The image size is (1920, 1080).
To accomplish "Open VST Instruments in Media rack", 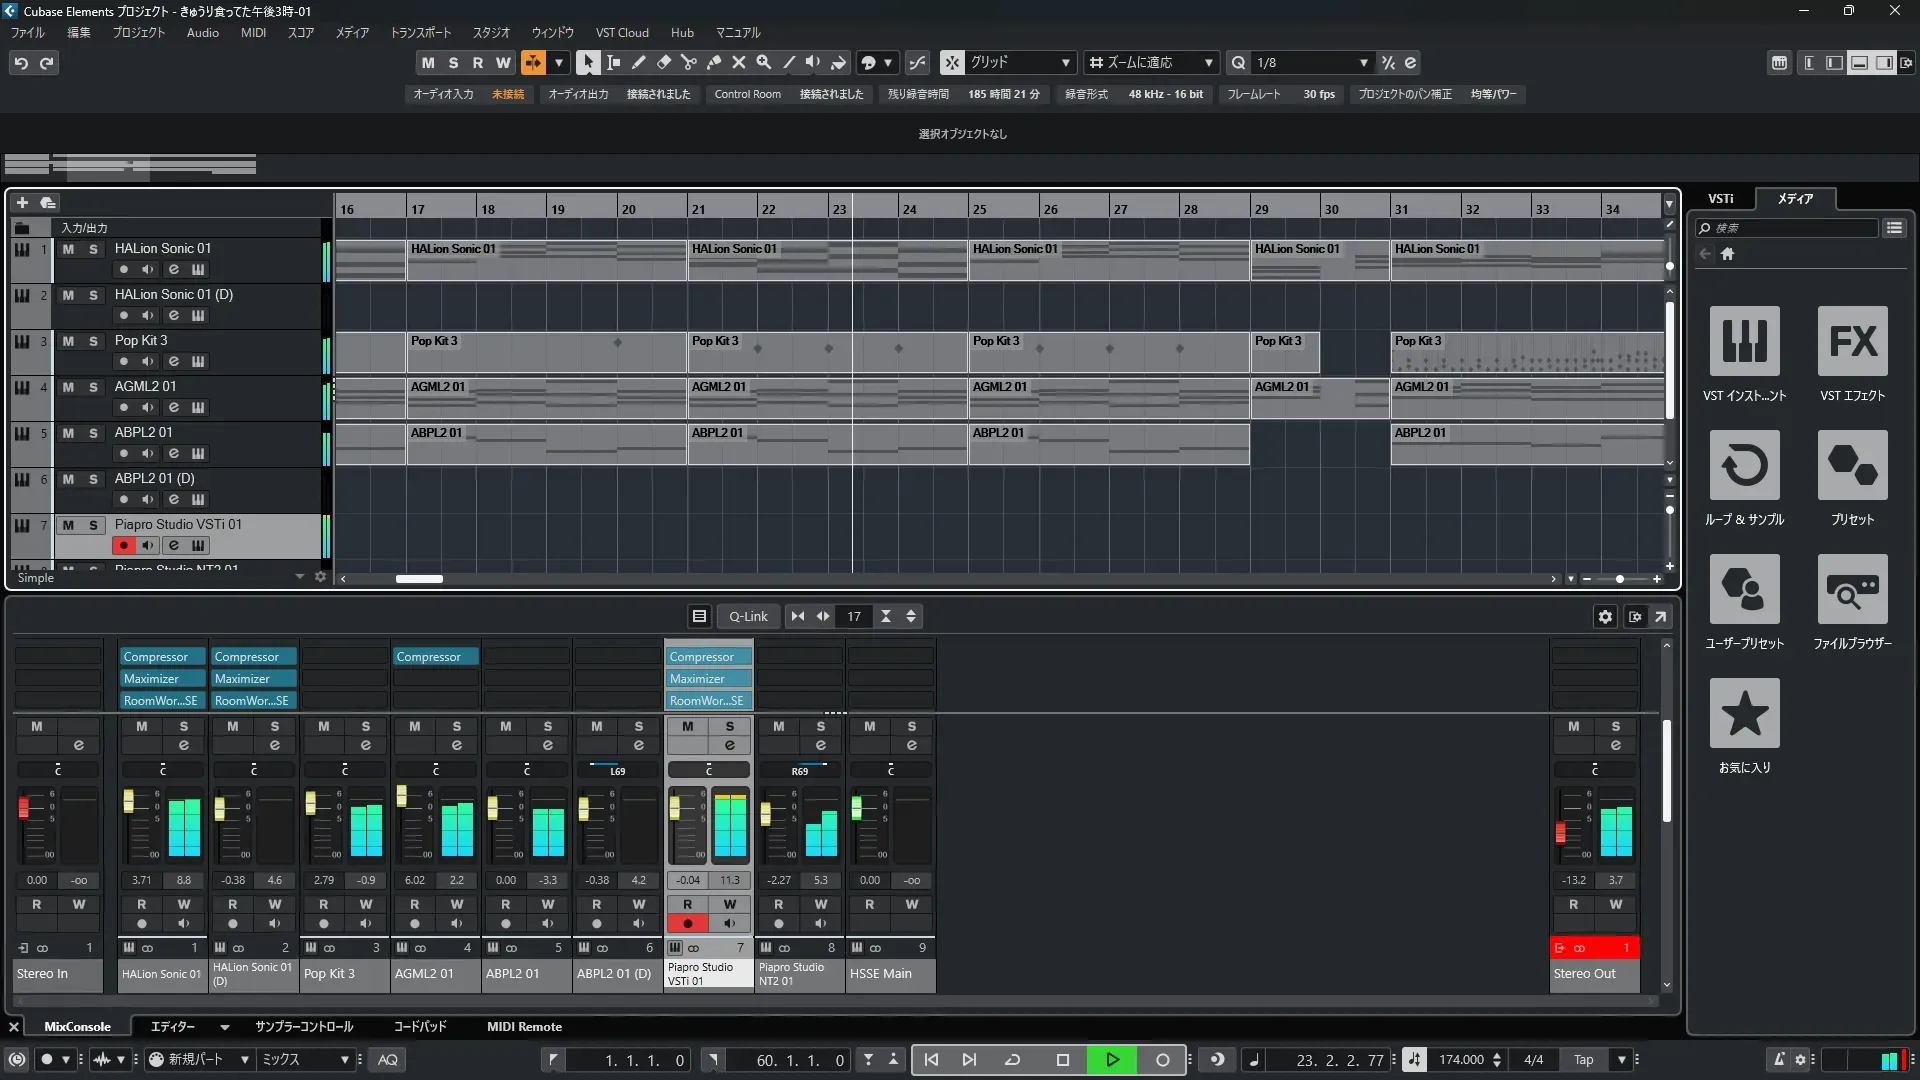I will point(1744,341).
